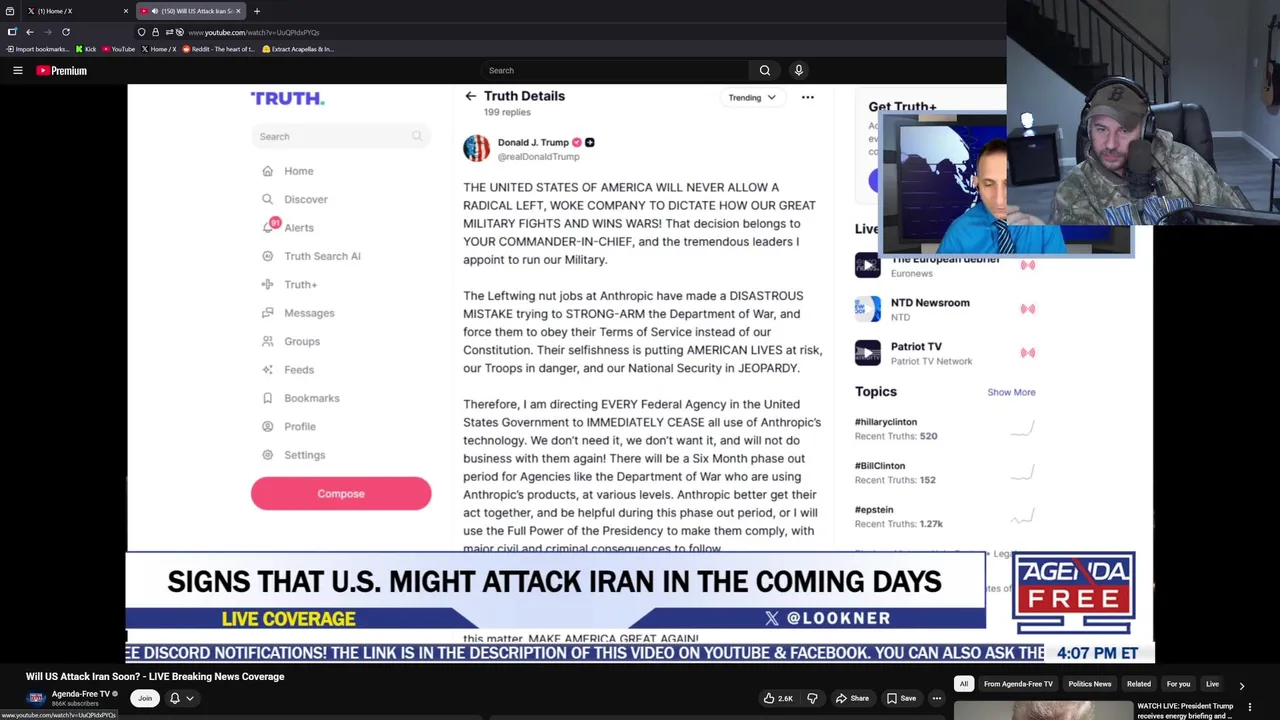This screenshot has width=1280, height=720.
Task: Select the From Agenda-Free TV chip
Action: pos(1018,684)
